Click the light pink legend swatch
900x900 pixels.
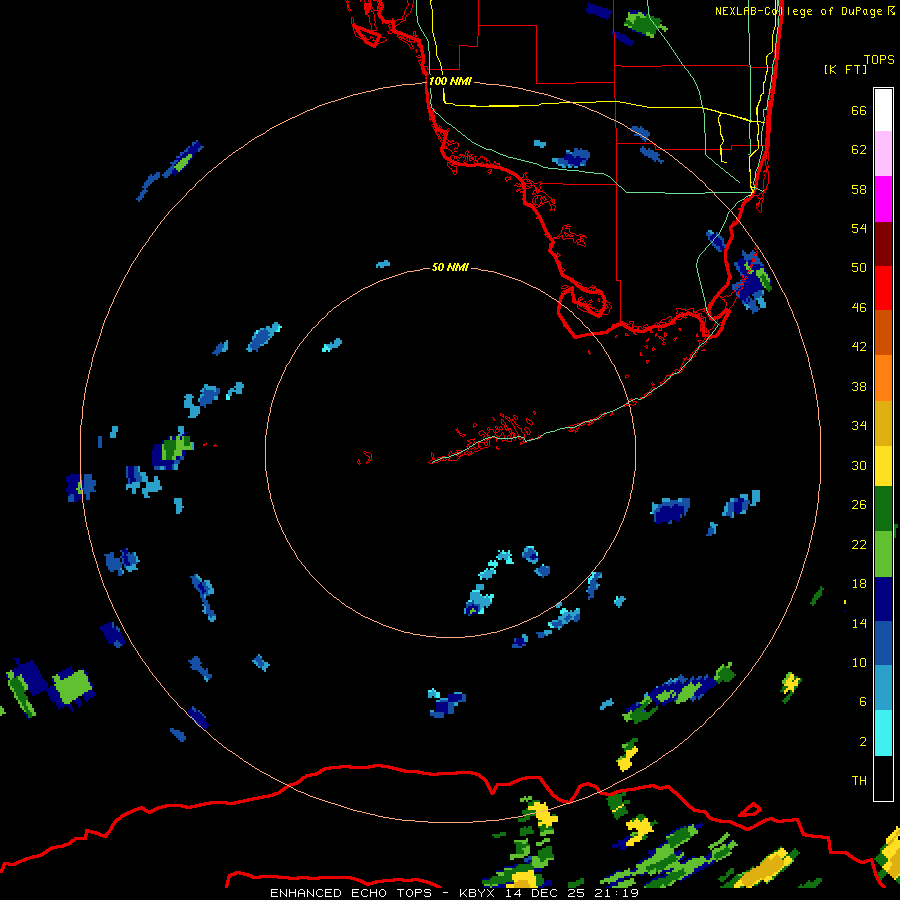[x=883, y=153]
